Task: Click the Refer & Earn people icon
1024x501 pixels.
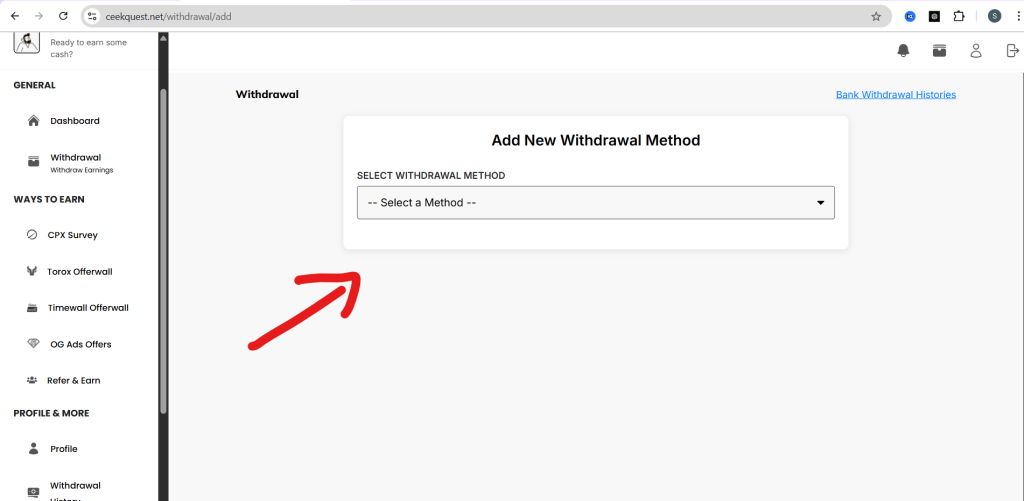Action: pos(31,380)
